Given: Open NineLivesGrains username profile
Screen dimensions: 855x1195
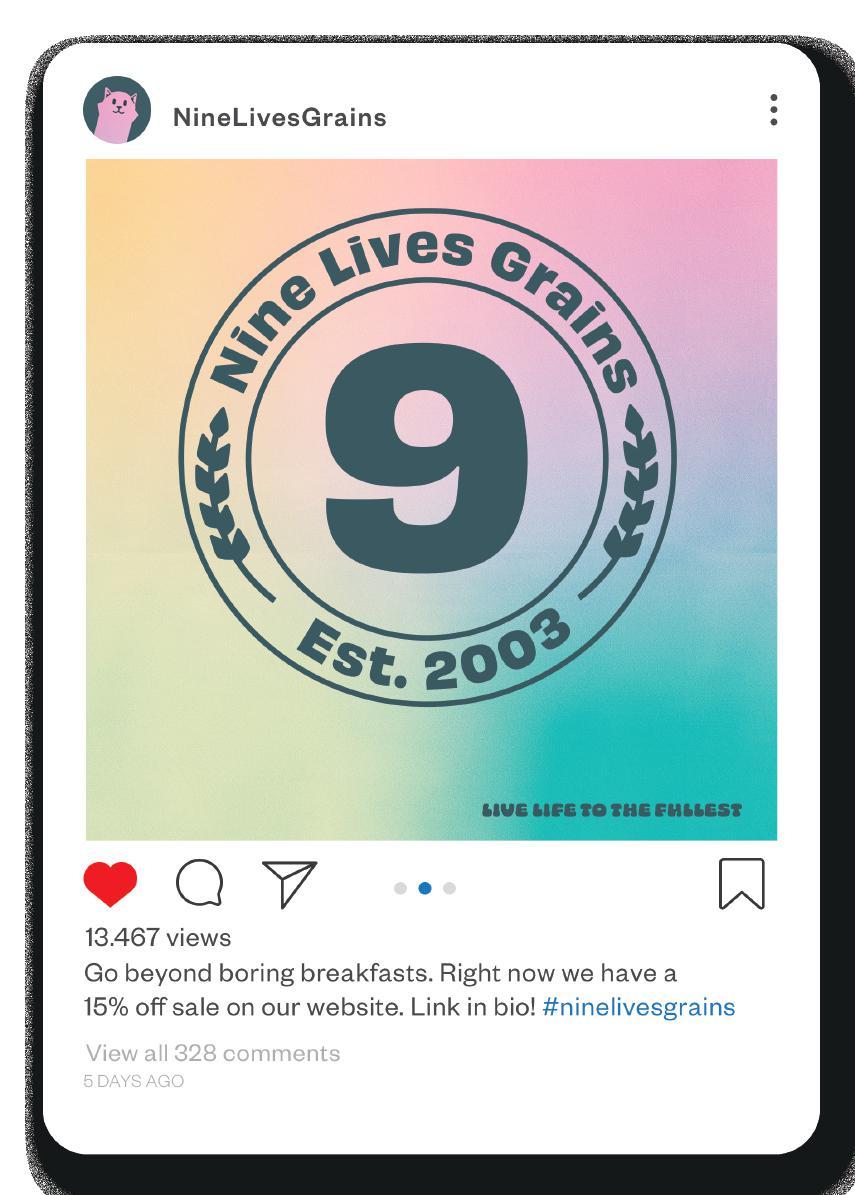Looking at the screenshot, I should pos(280,117).
